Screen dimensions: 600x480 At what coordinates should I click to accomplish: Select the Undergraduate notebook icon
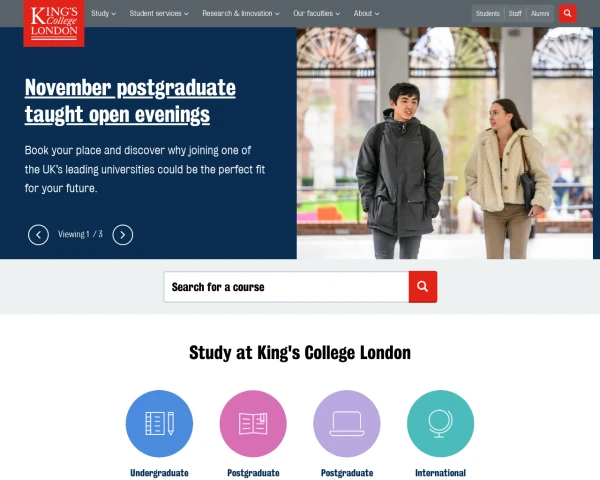point(159,423)
